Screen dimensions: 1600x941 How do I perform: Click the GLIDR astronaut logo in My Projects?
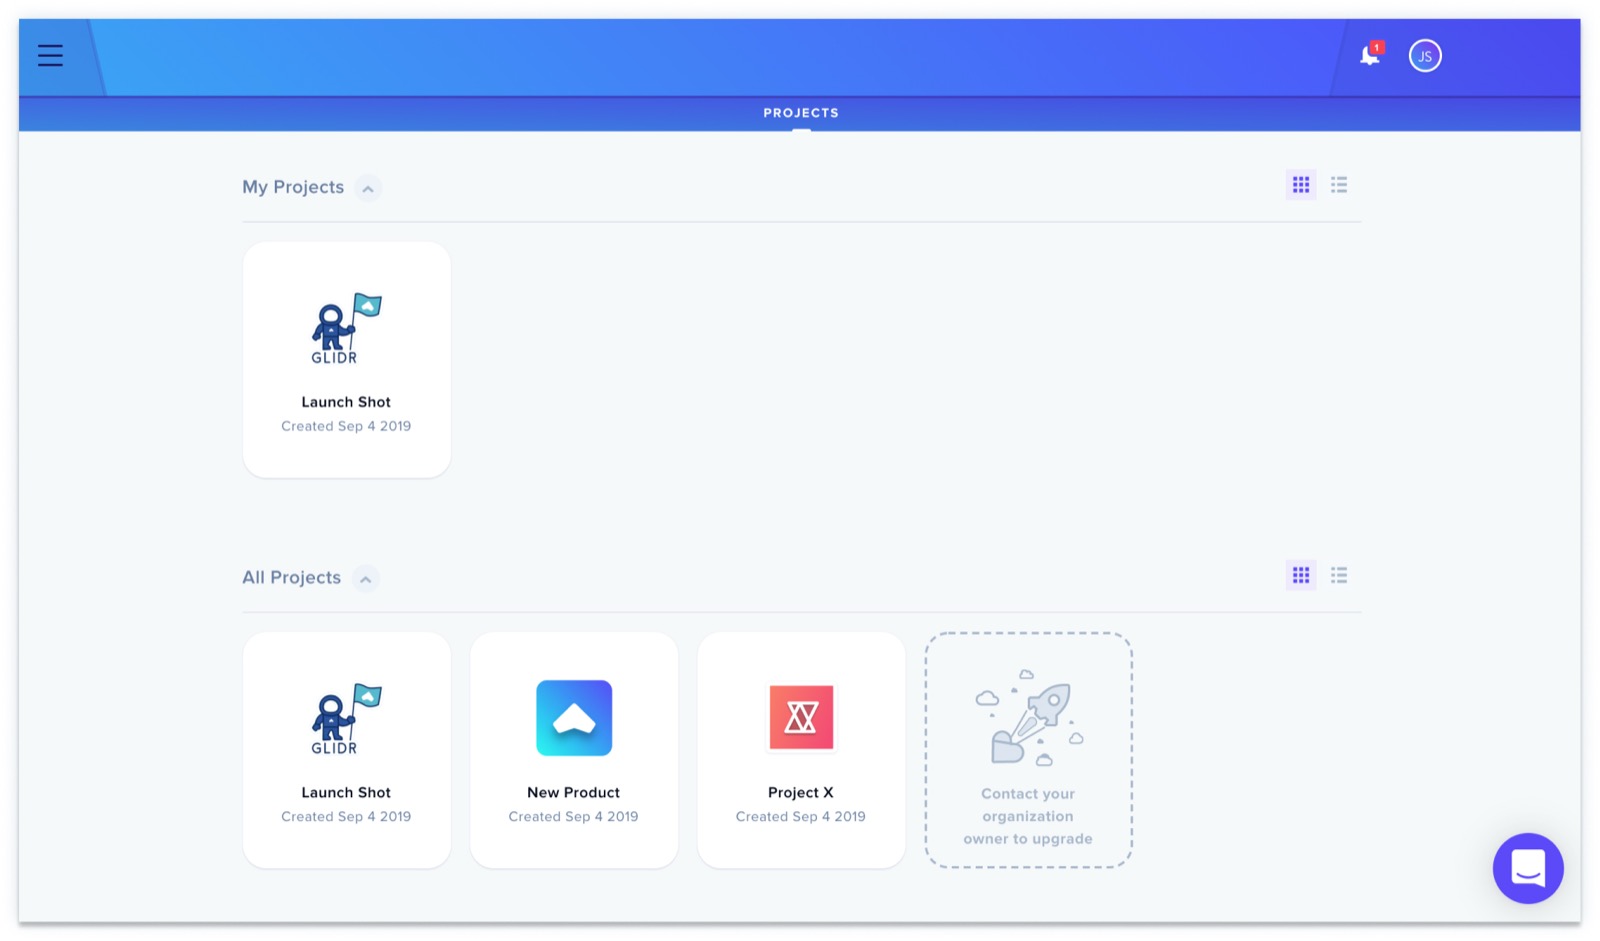[346, 329]
